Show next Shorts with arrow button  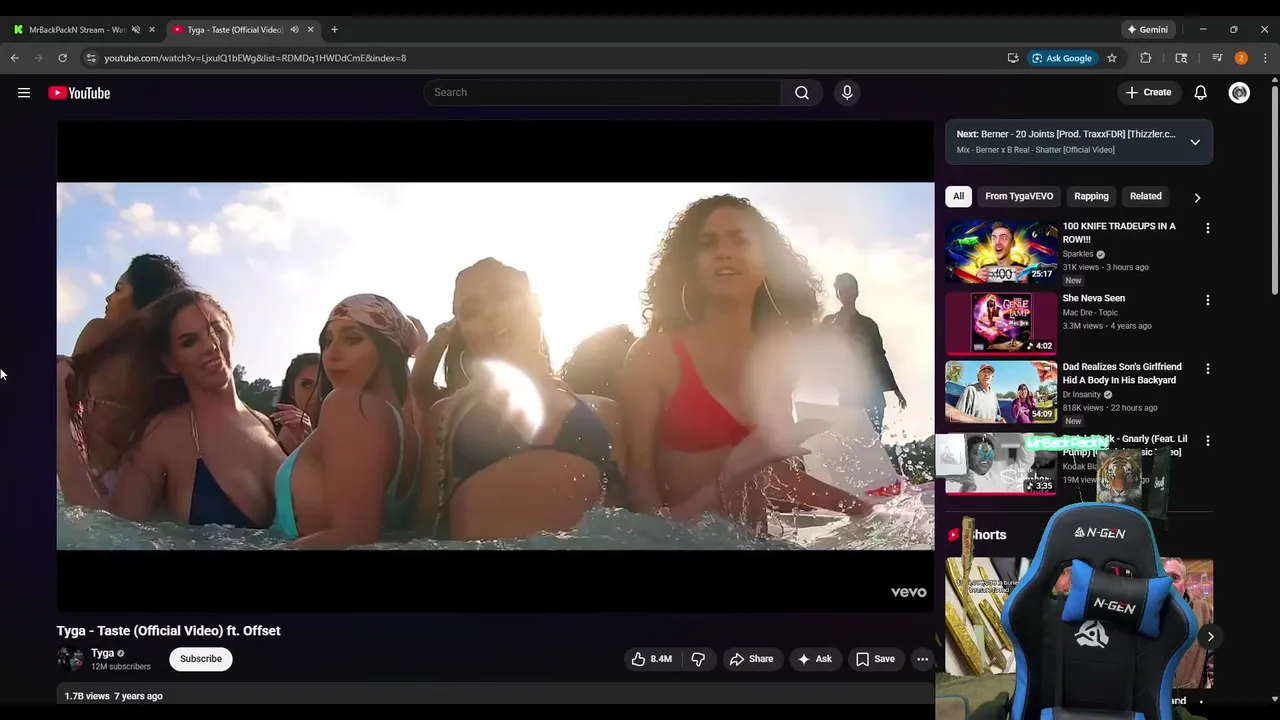click(1210, 637)
